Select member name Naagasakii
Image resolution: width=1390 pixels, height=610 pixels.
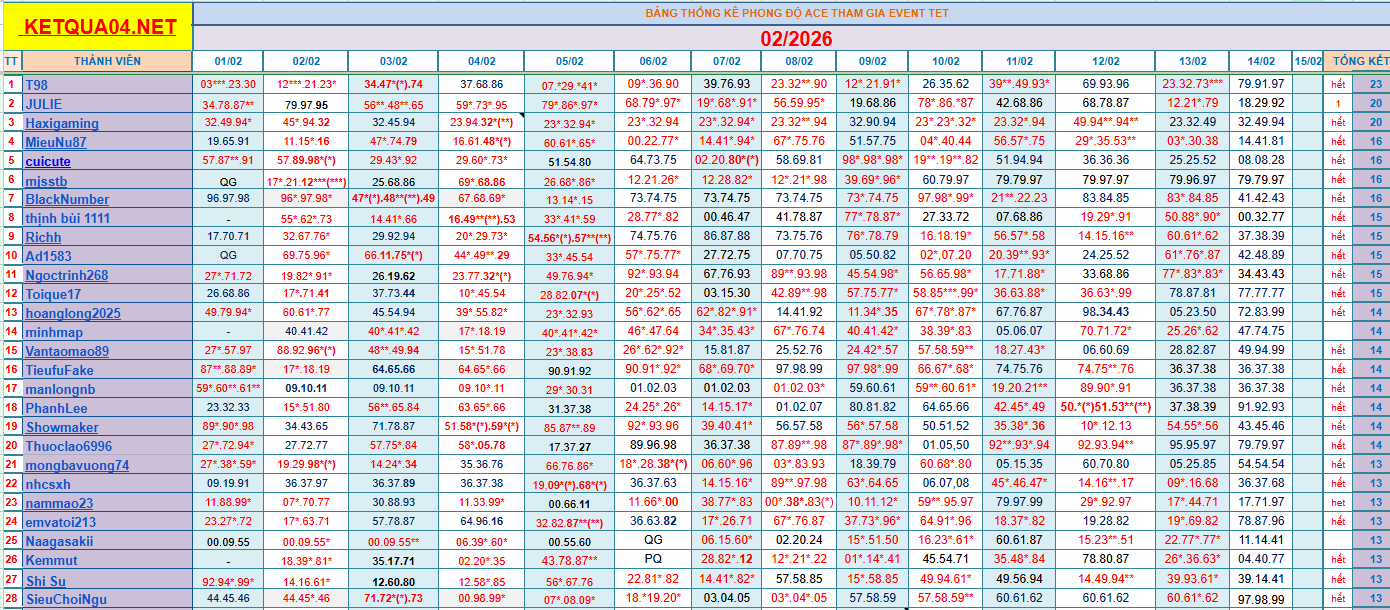pos(59,541)
